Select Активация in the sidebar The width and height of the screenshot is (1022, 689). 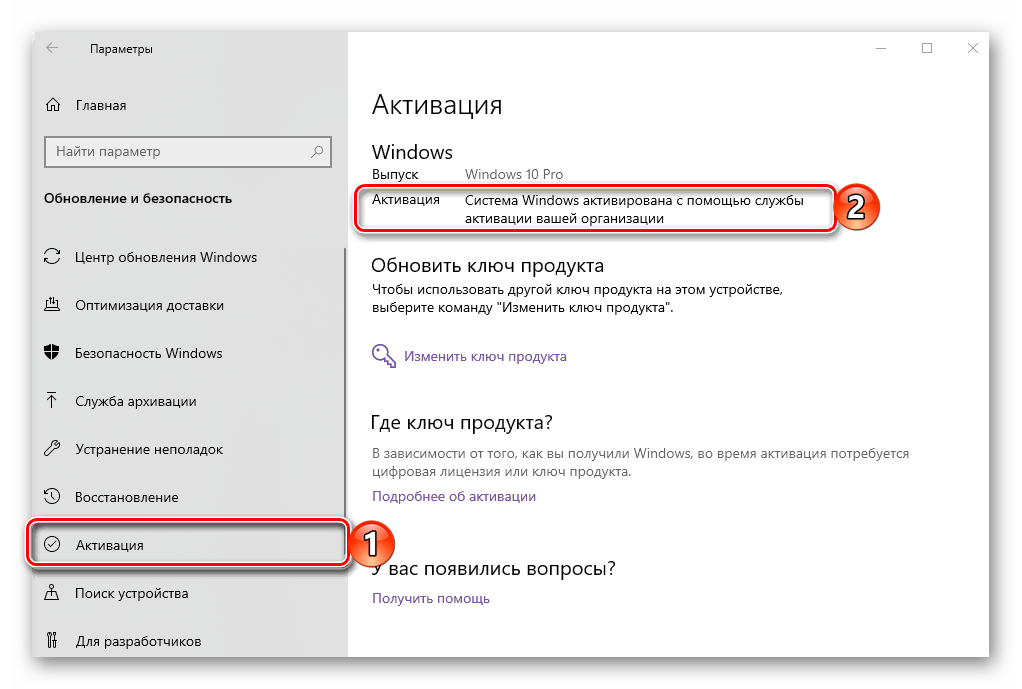tap(187, 544)
